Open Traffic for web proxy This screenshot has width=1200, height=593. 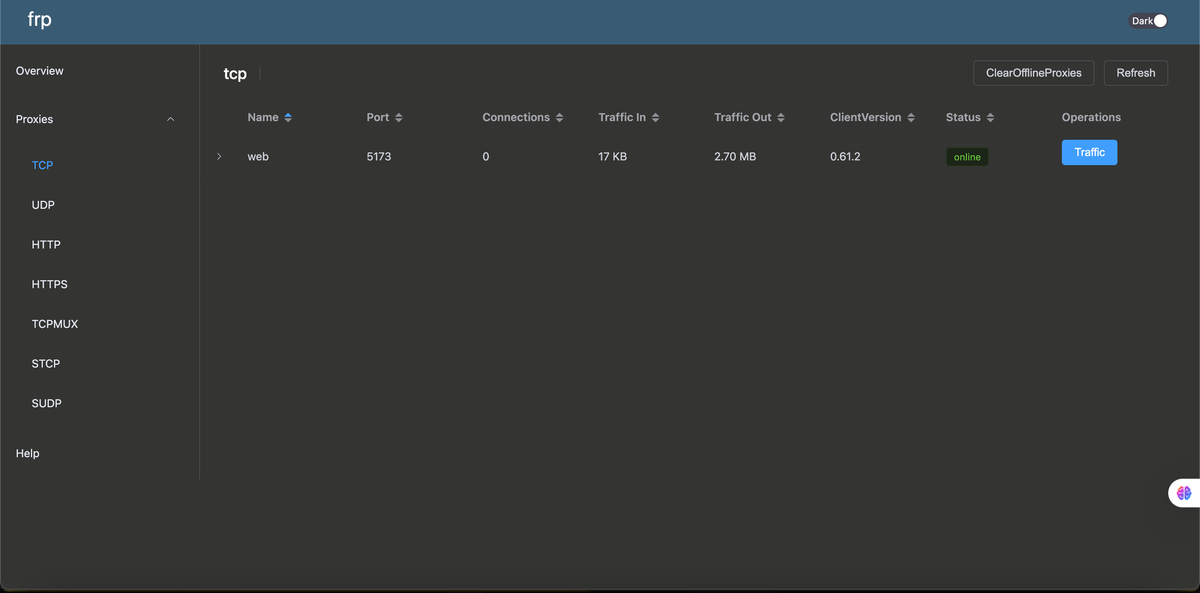pos(1089,153)
